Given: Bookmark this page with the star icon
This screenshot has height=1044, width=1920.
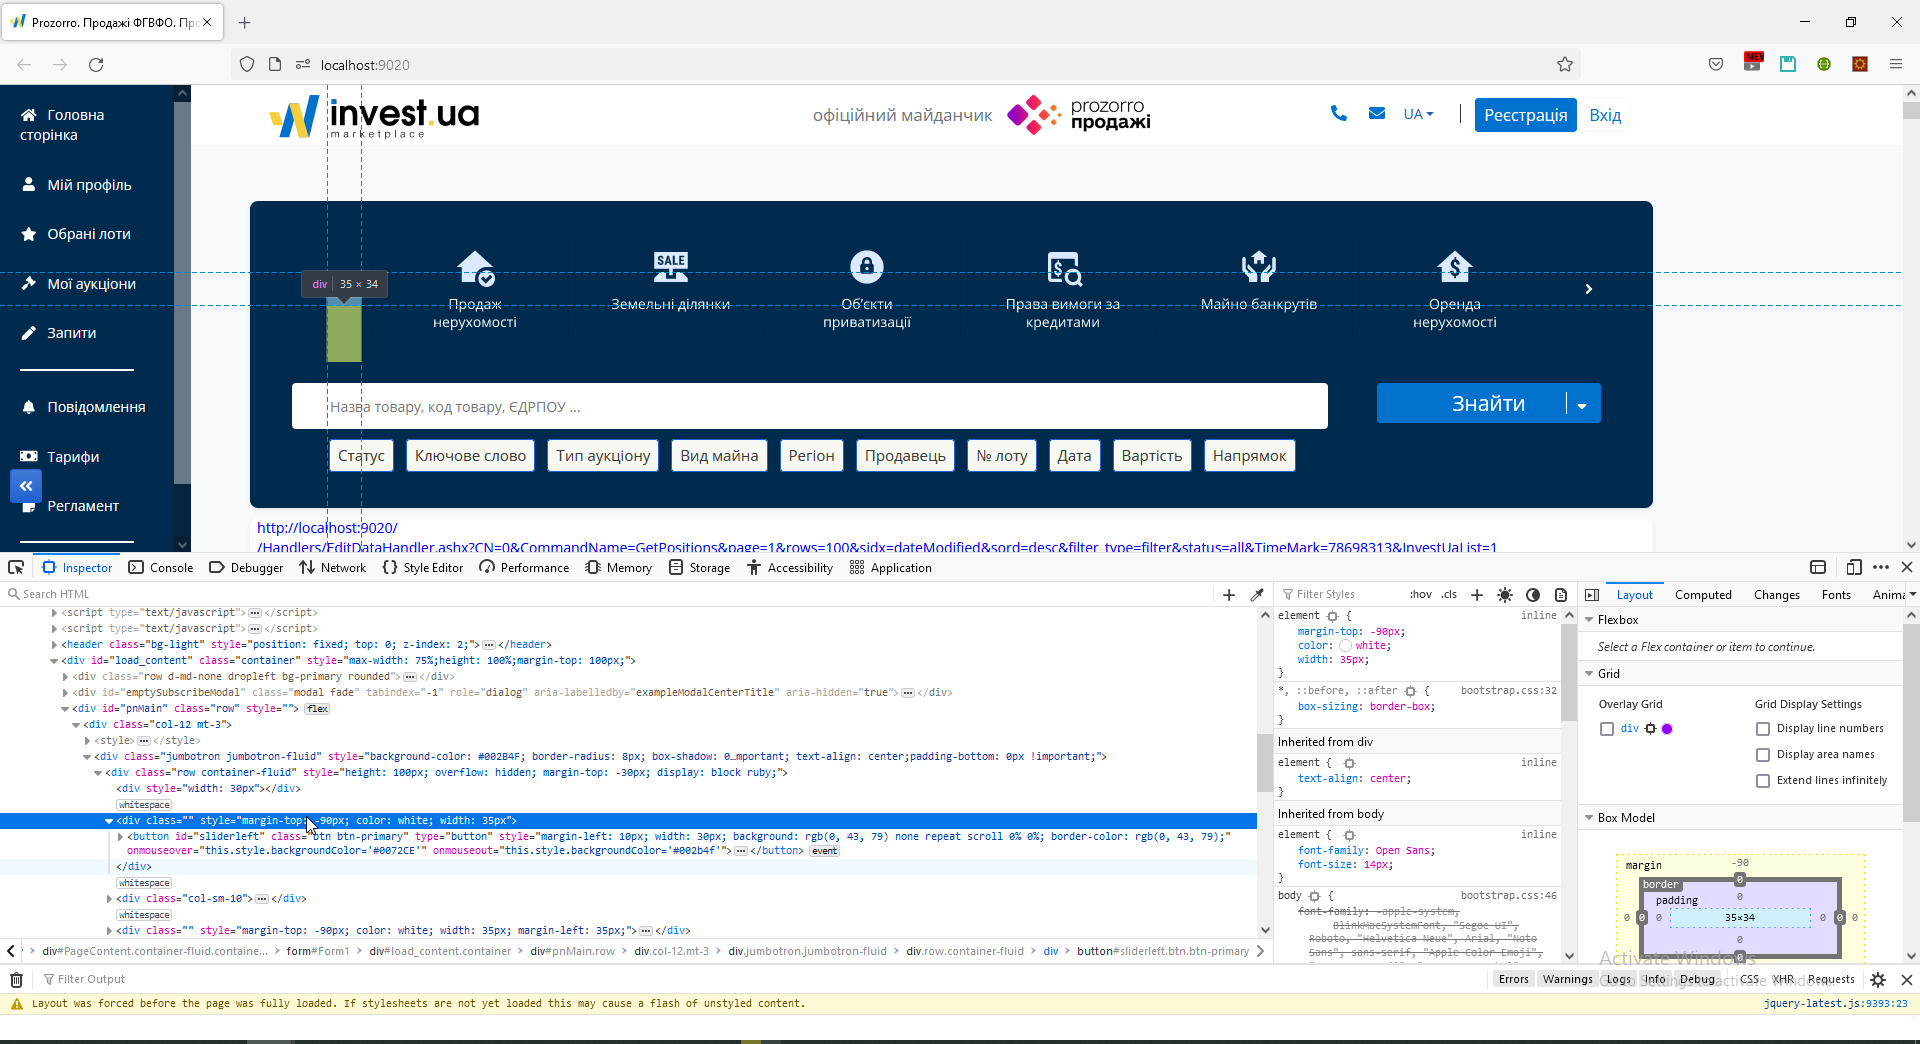Looking at the screenshot, I should point(1565,64).
